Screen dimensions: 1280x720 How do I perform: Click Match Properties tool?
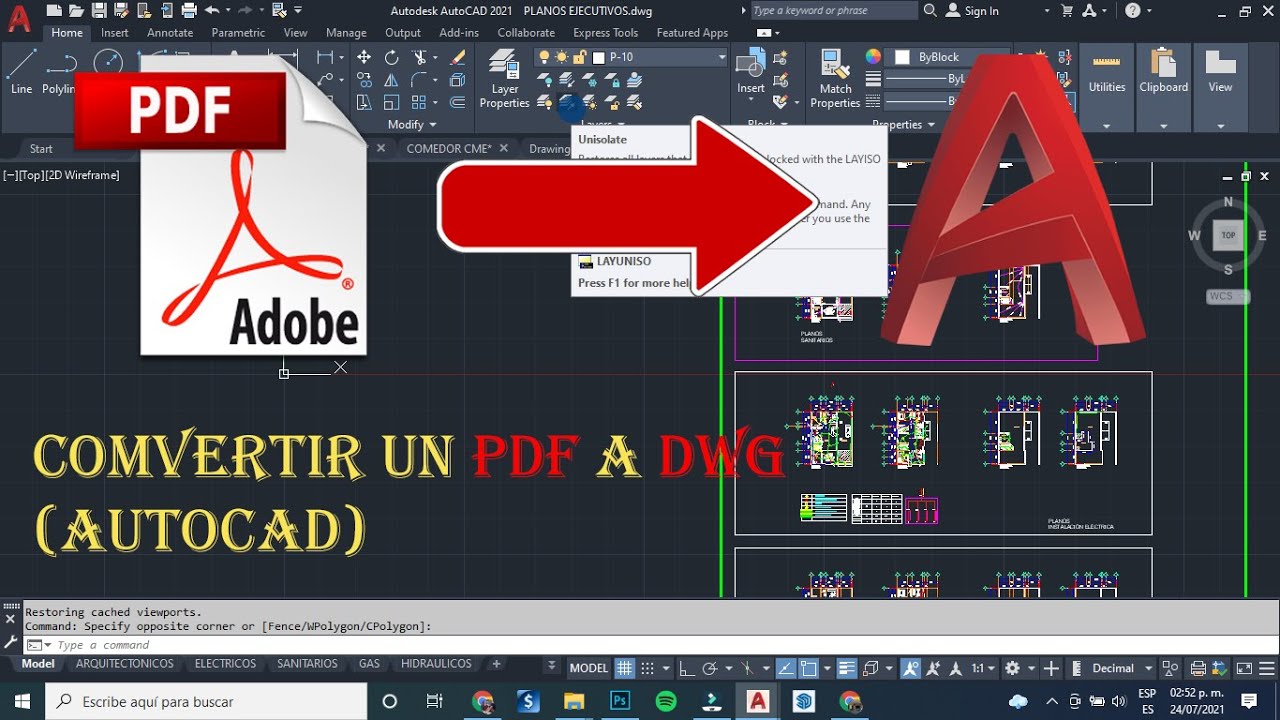835,80
